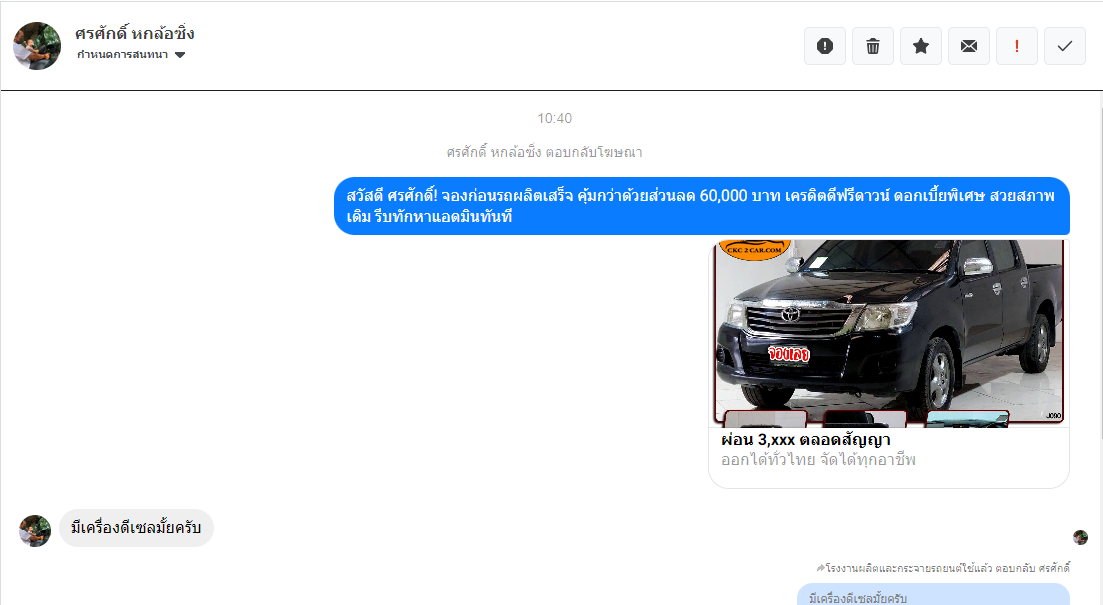
Task: Delete conversation using the trash icon
Action: click(x=873, y=46)
